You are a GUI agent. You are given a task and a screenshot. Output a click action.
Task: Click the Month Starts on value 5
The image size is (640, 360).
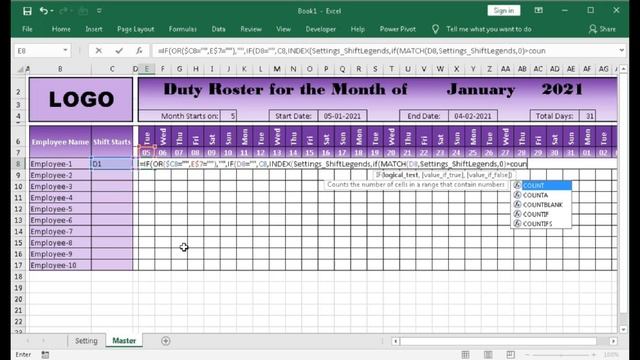[x=228, y=116]
